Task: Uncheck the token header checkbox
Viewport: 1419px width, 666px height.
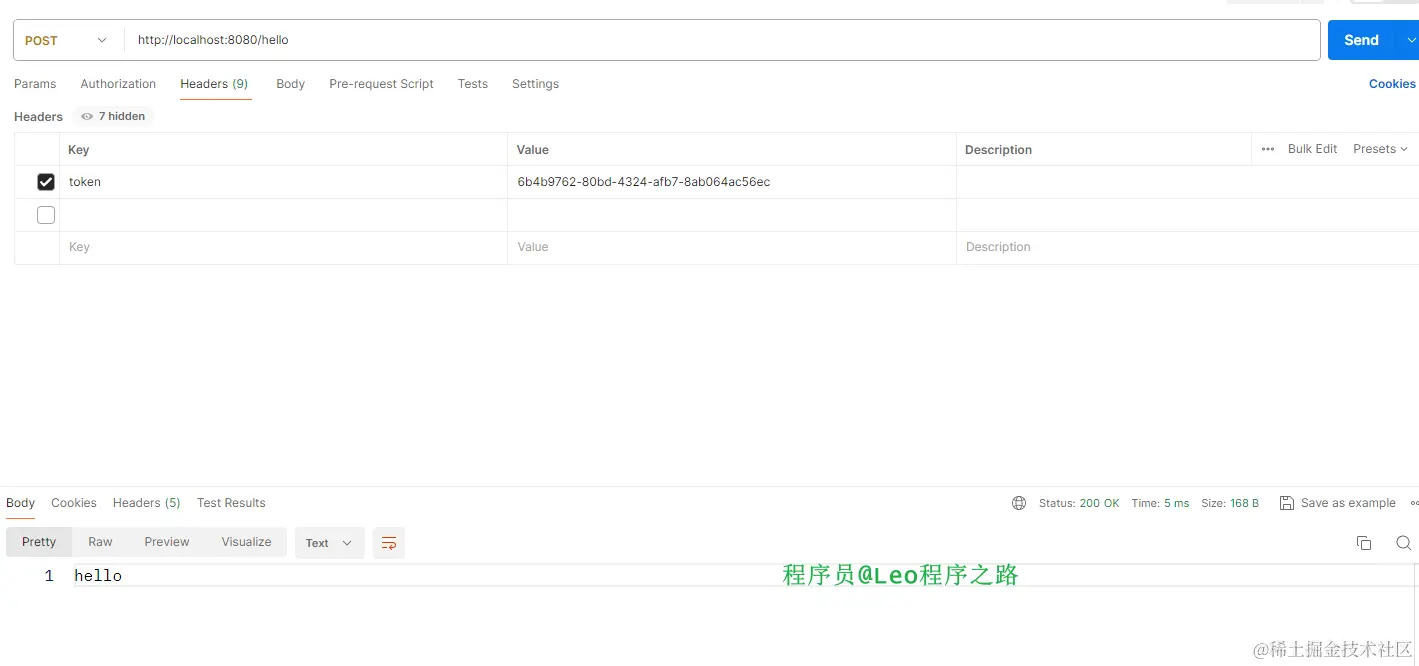Action: coord(46,182)
